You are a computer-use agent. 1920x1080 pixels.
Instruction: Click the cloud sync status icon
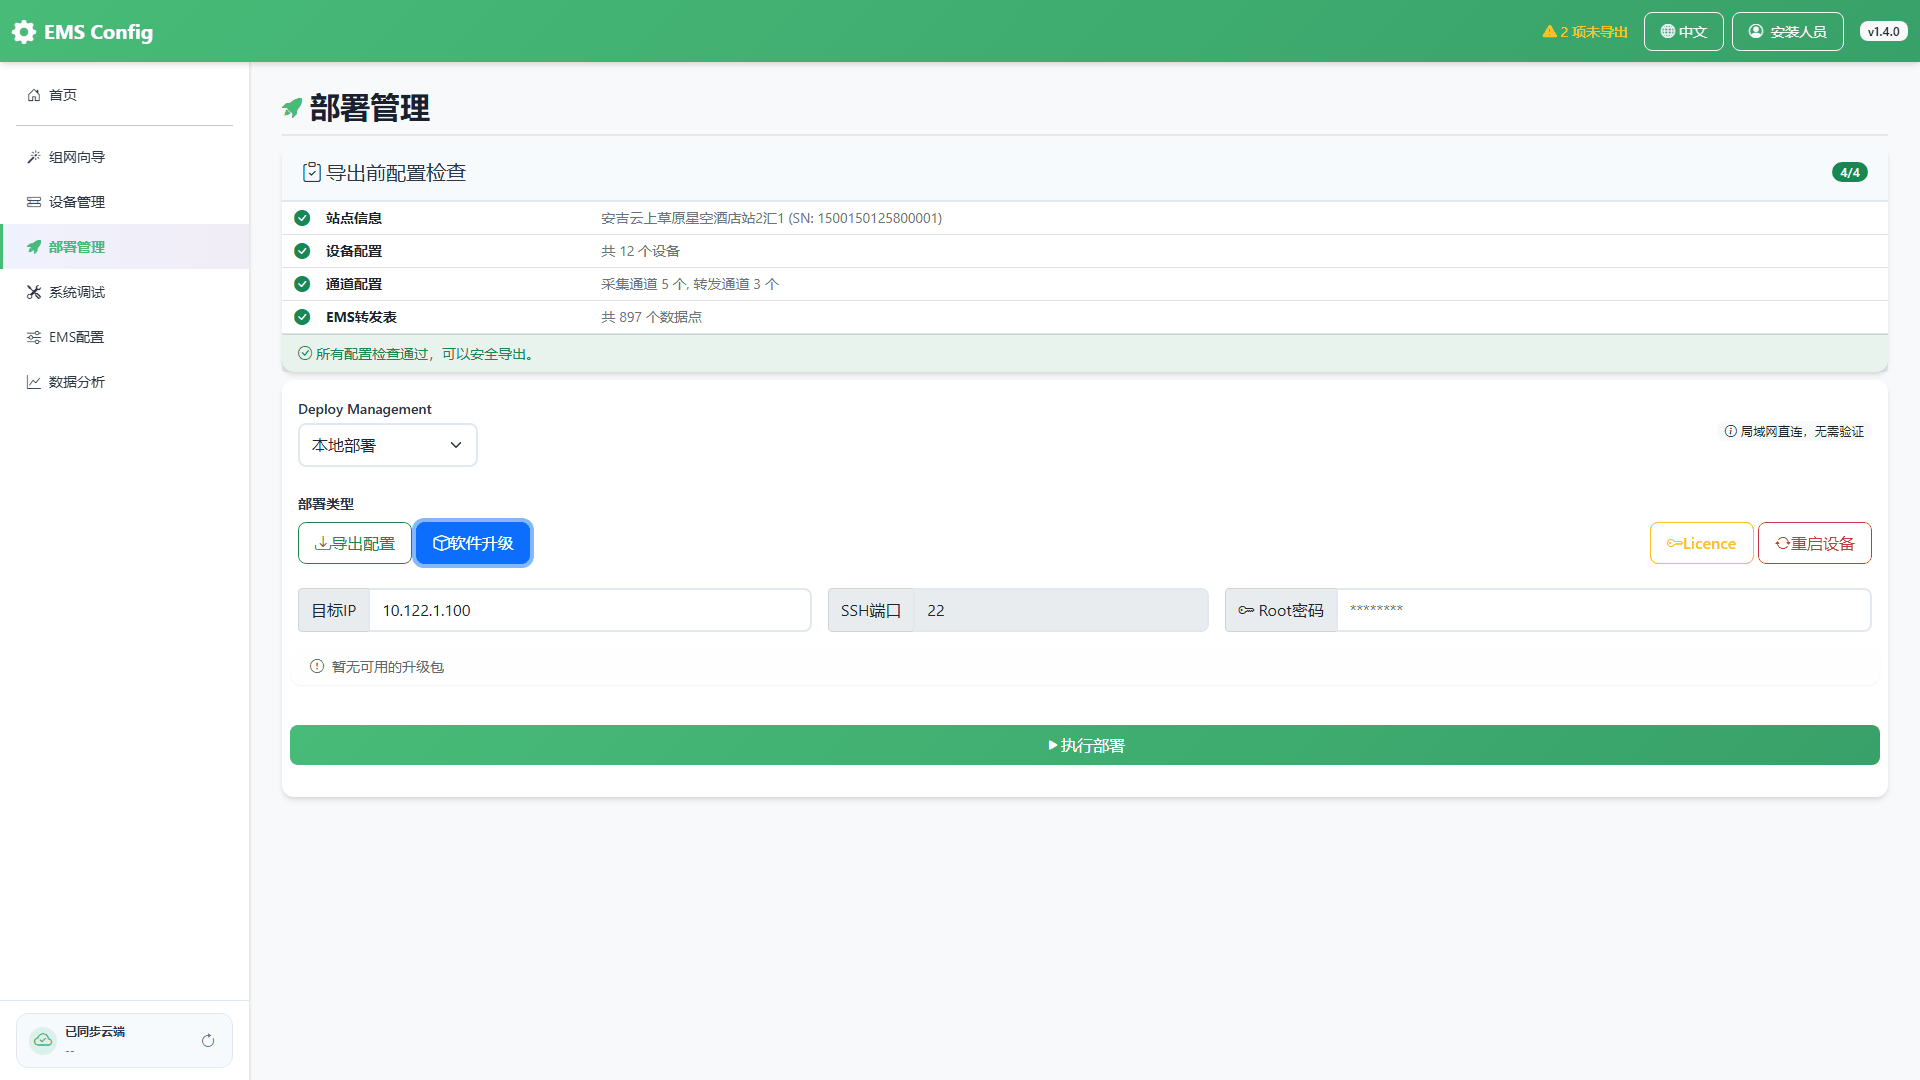[x=43, y=1040]
